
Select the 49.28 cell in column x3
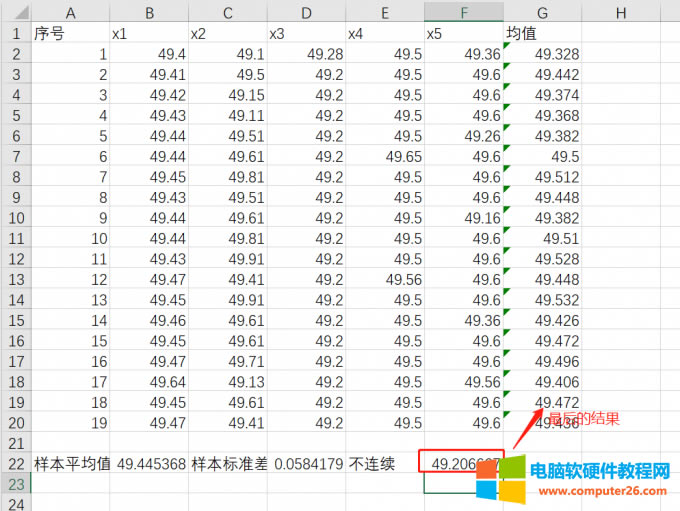(x=306, y=54)
